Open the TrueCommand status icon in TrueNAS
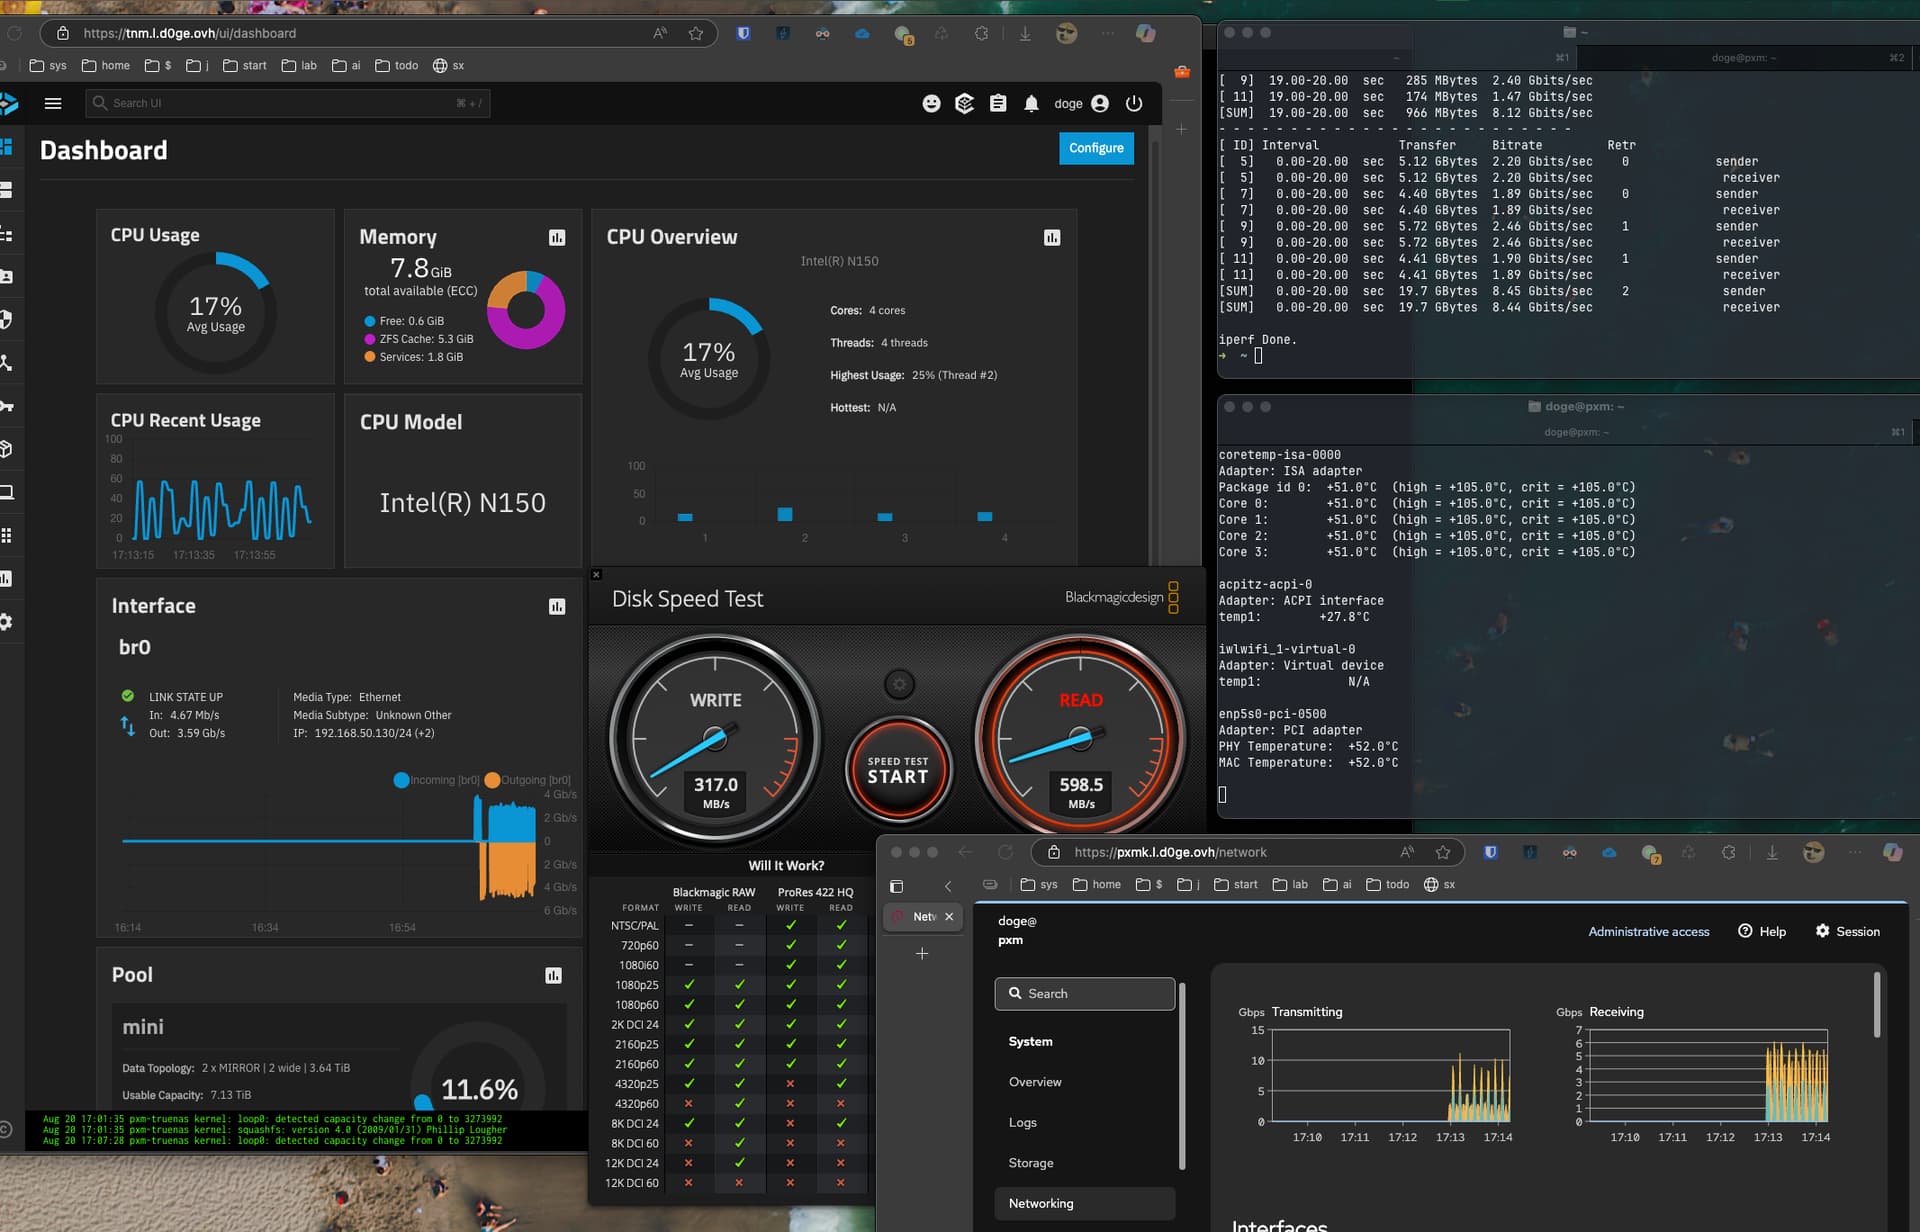Image resolution: width=1920 pixels, height=1232 pixels. click(x=964, y=103)
